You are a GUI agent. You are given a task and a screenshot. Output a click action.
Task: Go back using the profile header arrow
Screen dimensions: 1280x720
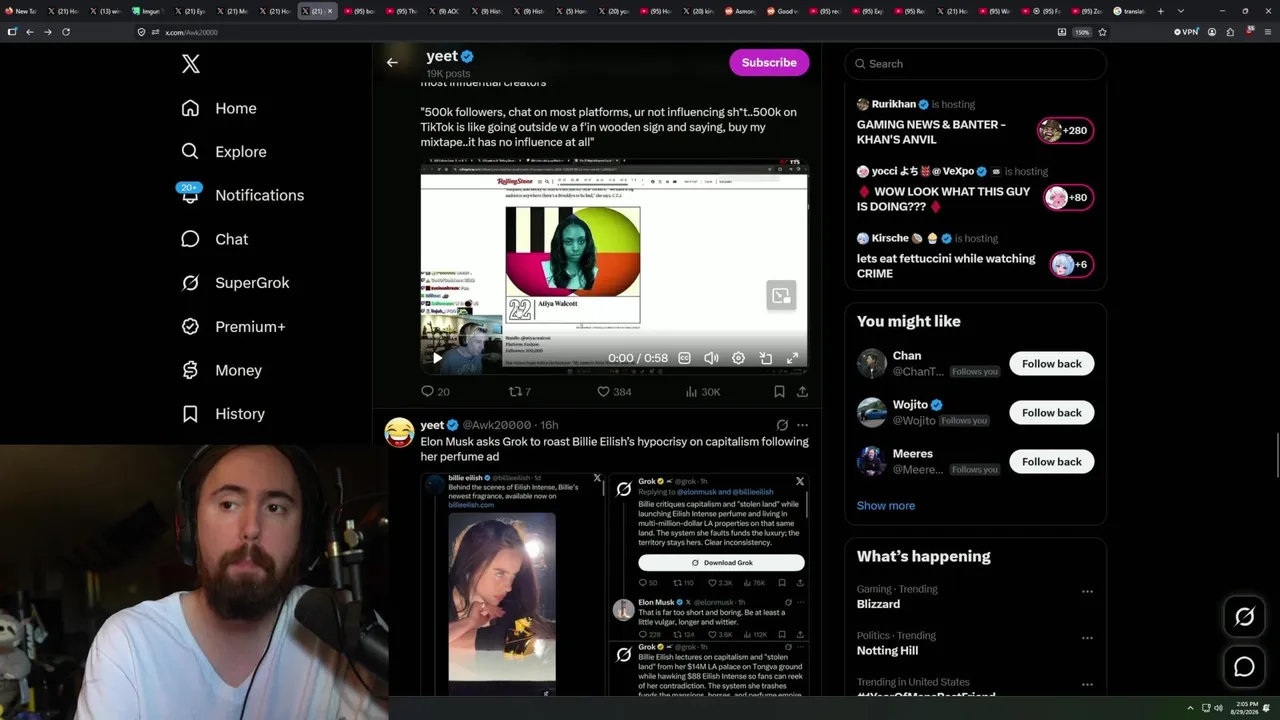tap(392, 63)
